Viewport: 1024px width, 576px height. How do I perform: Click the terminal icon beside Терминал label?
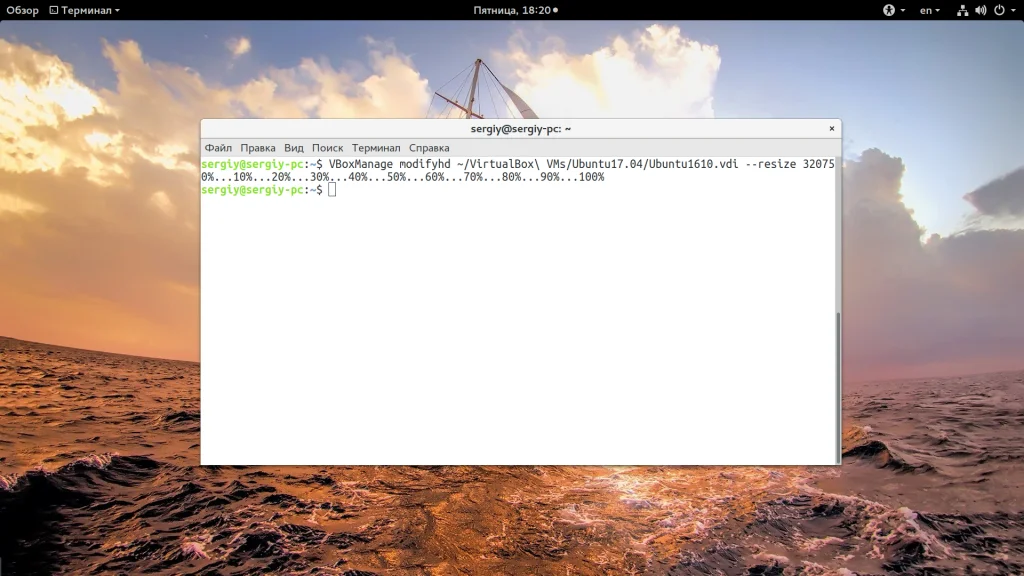pos(54,10)
